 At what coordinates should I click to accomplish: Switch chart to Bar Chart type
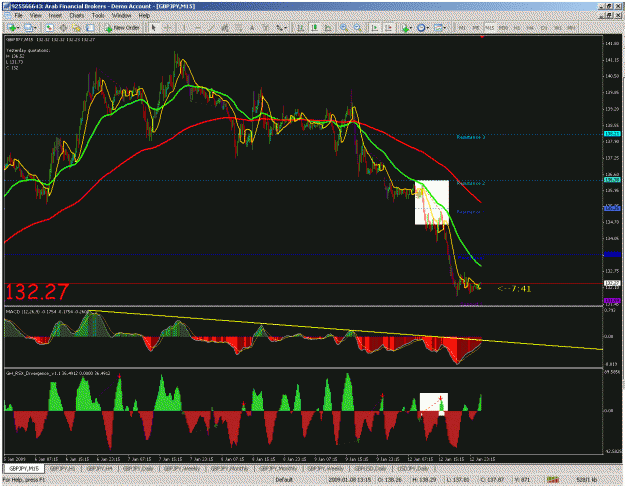point(301,28)
